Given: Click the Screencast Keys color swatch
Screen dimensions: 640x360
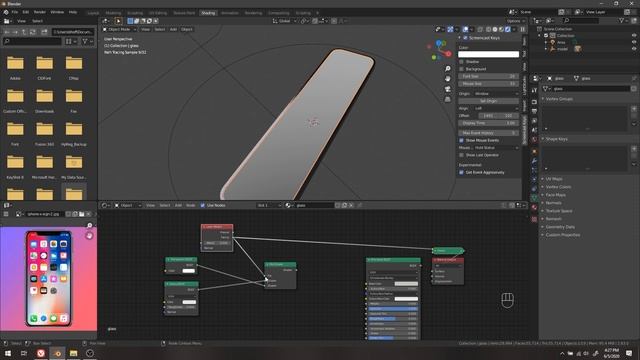Looking at the screenshot, I should (489, 54).
